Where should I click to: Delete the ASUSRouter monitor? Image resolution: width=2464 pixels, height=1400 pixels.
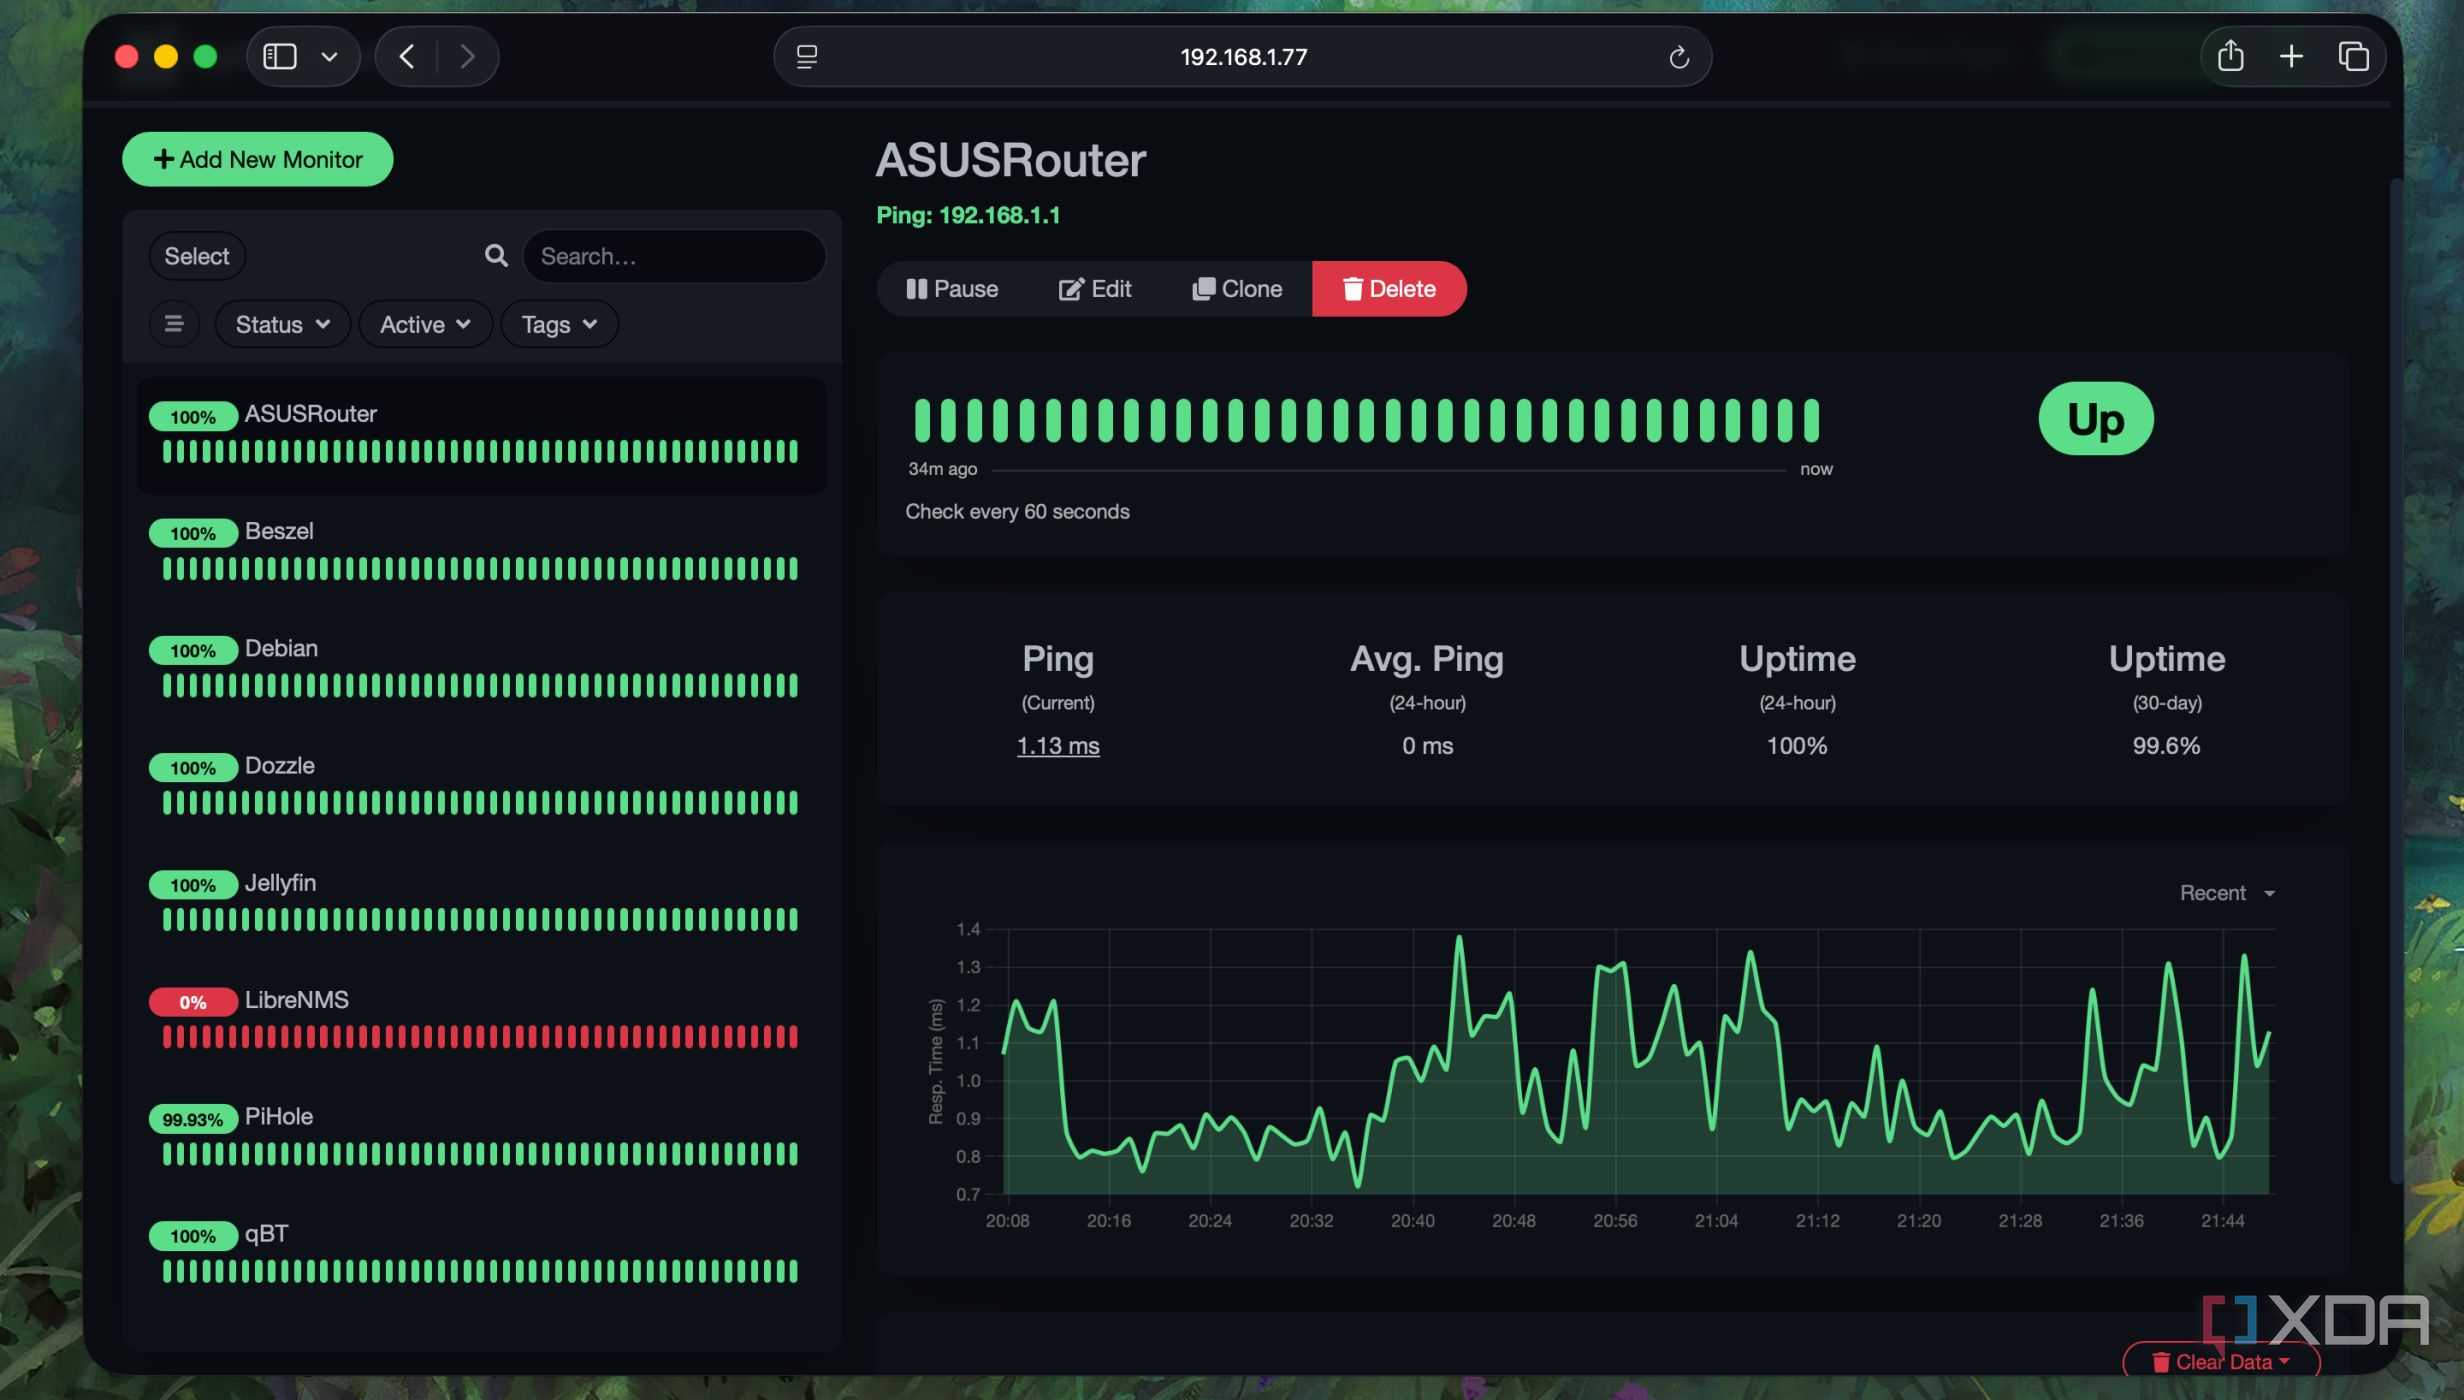pyautogui.click(x=1389, y=289)
